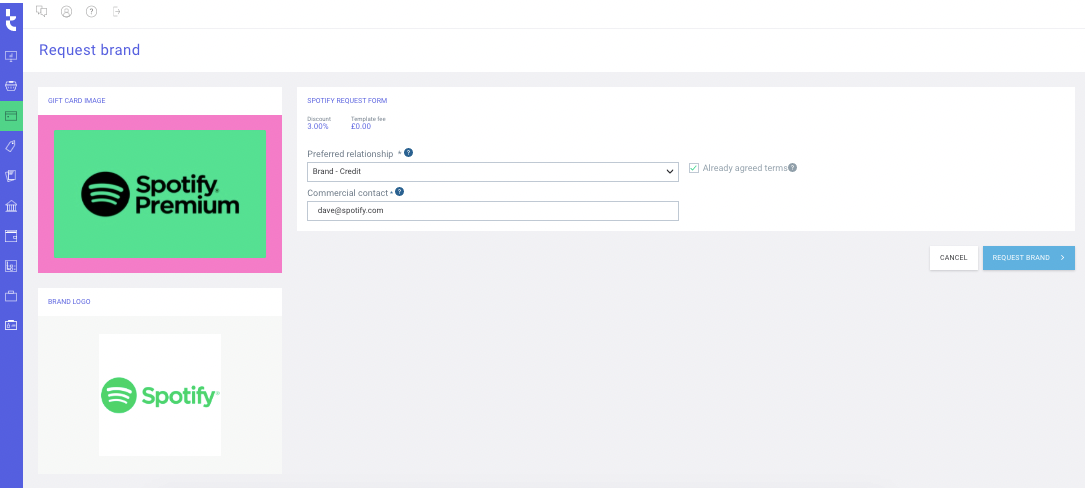Open the Preferred relationship dropdown
The image size is (1085, 490).
pyautogui.click(x=493, y=172)
